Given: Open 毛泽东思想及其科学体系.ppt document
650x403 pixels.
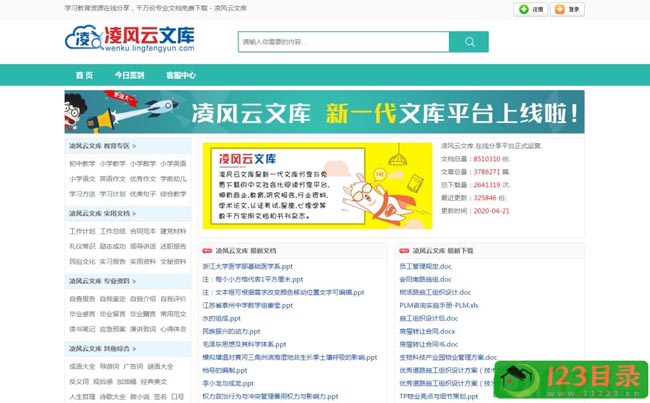Looking at the screenshot, I should [x=244, y=344].
